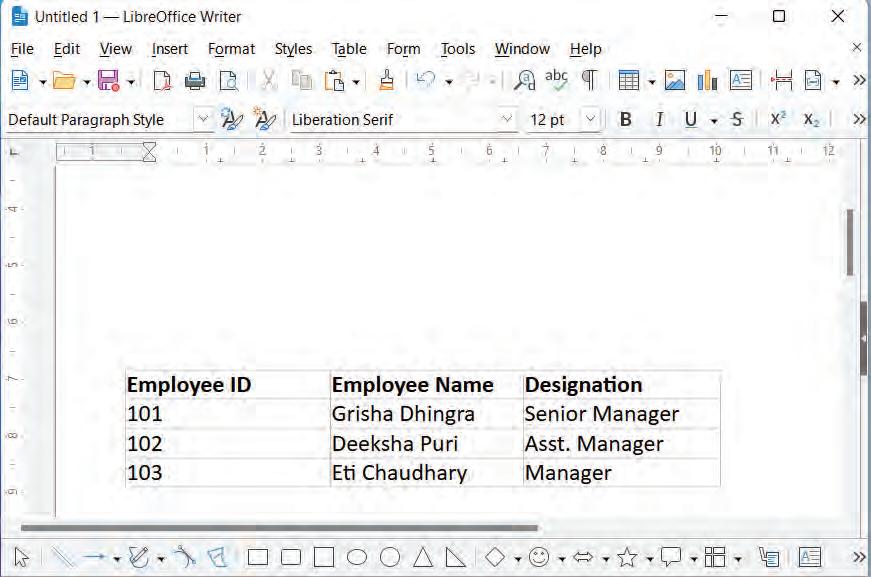
Task: Open the Tools menu
Action: tap(458, 49)
